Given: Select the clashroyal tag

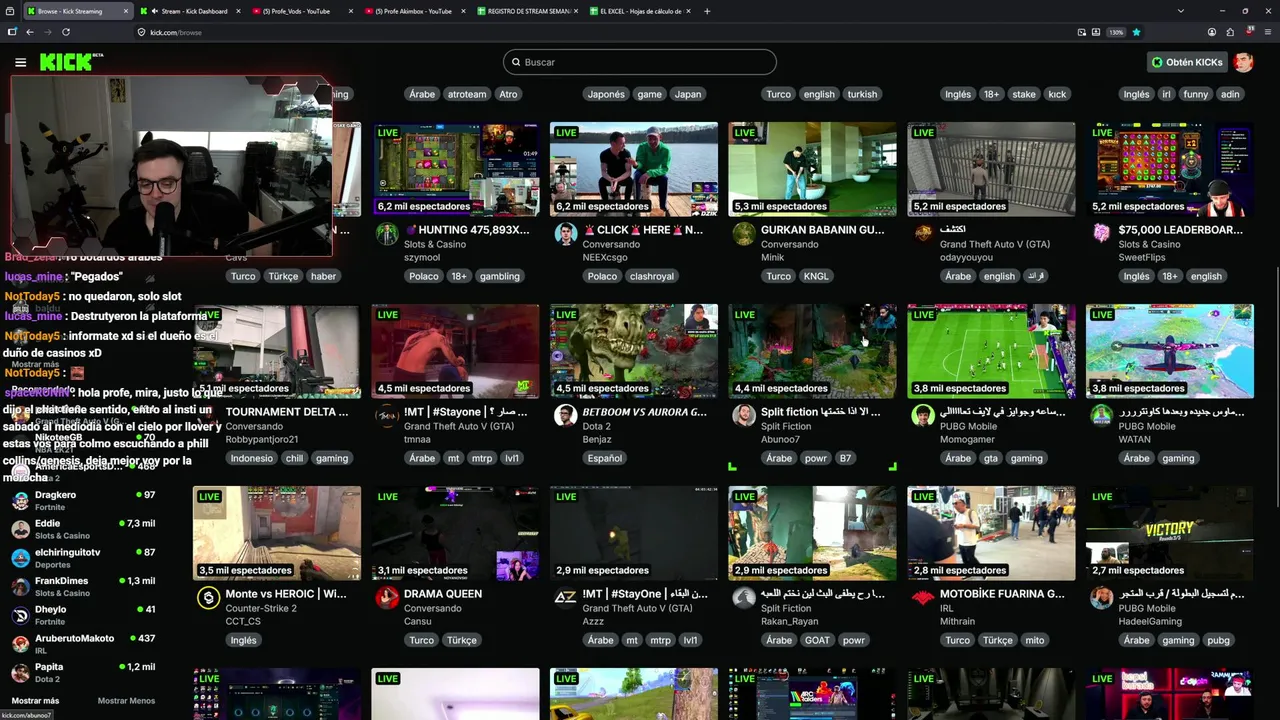Looking at the screenshot, I should coord(651,276).
